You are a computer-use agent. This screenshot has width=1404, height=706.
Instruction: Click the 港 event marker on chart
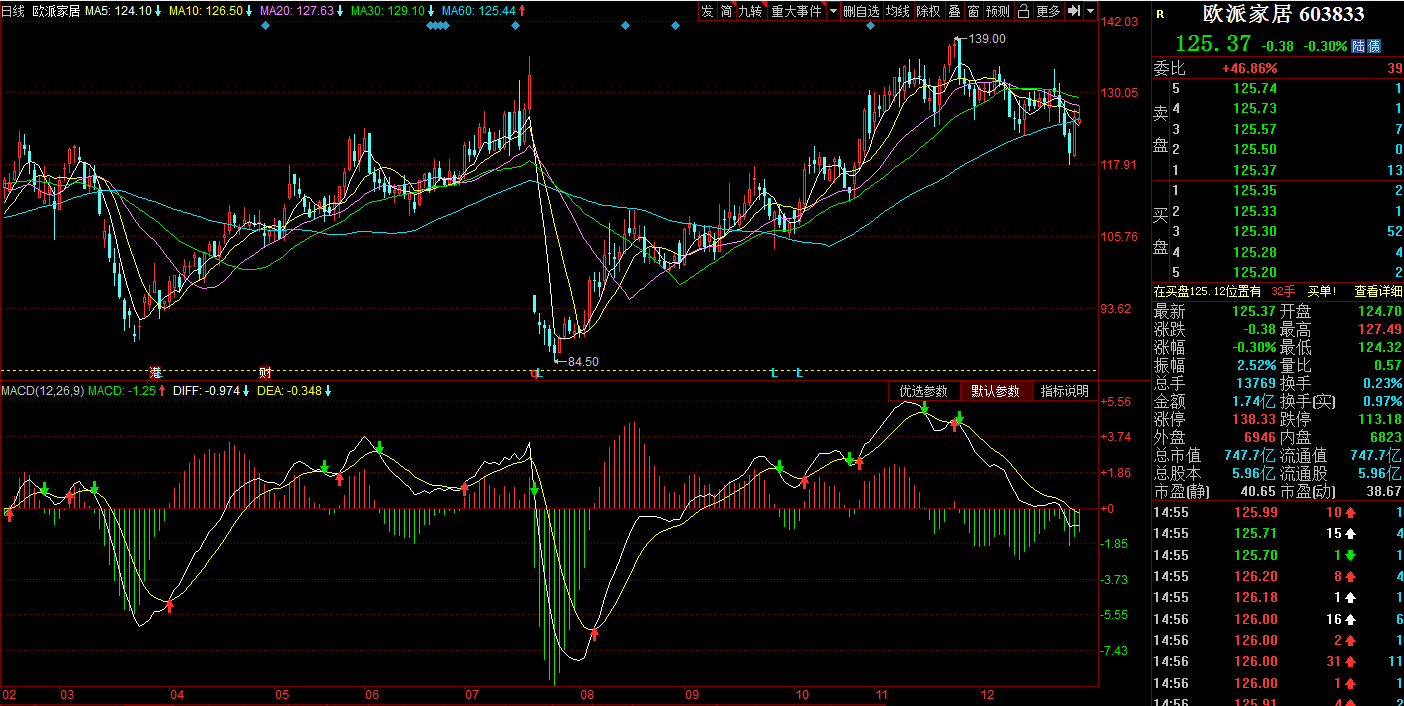click(155, 372)
